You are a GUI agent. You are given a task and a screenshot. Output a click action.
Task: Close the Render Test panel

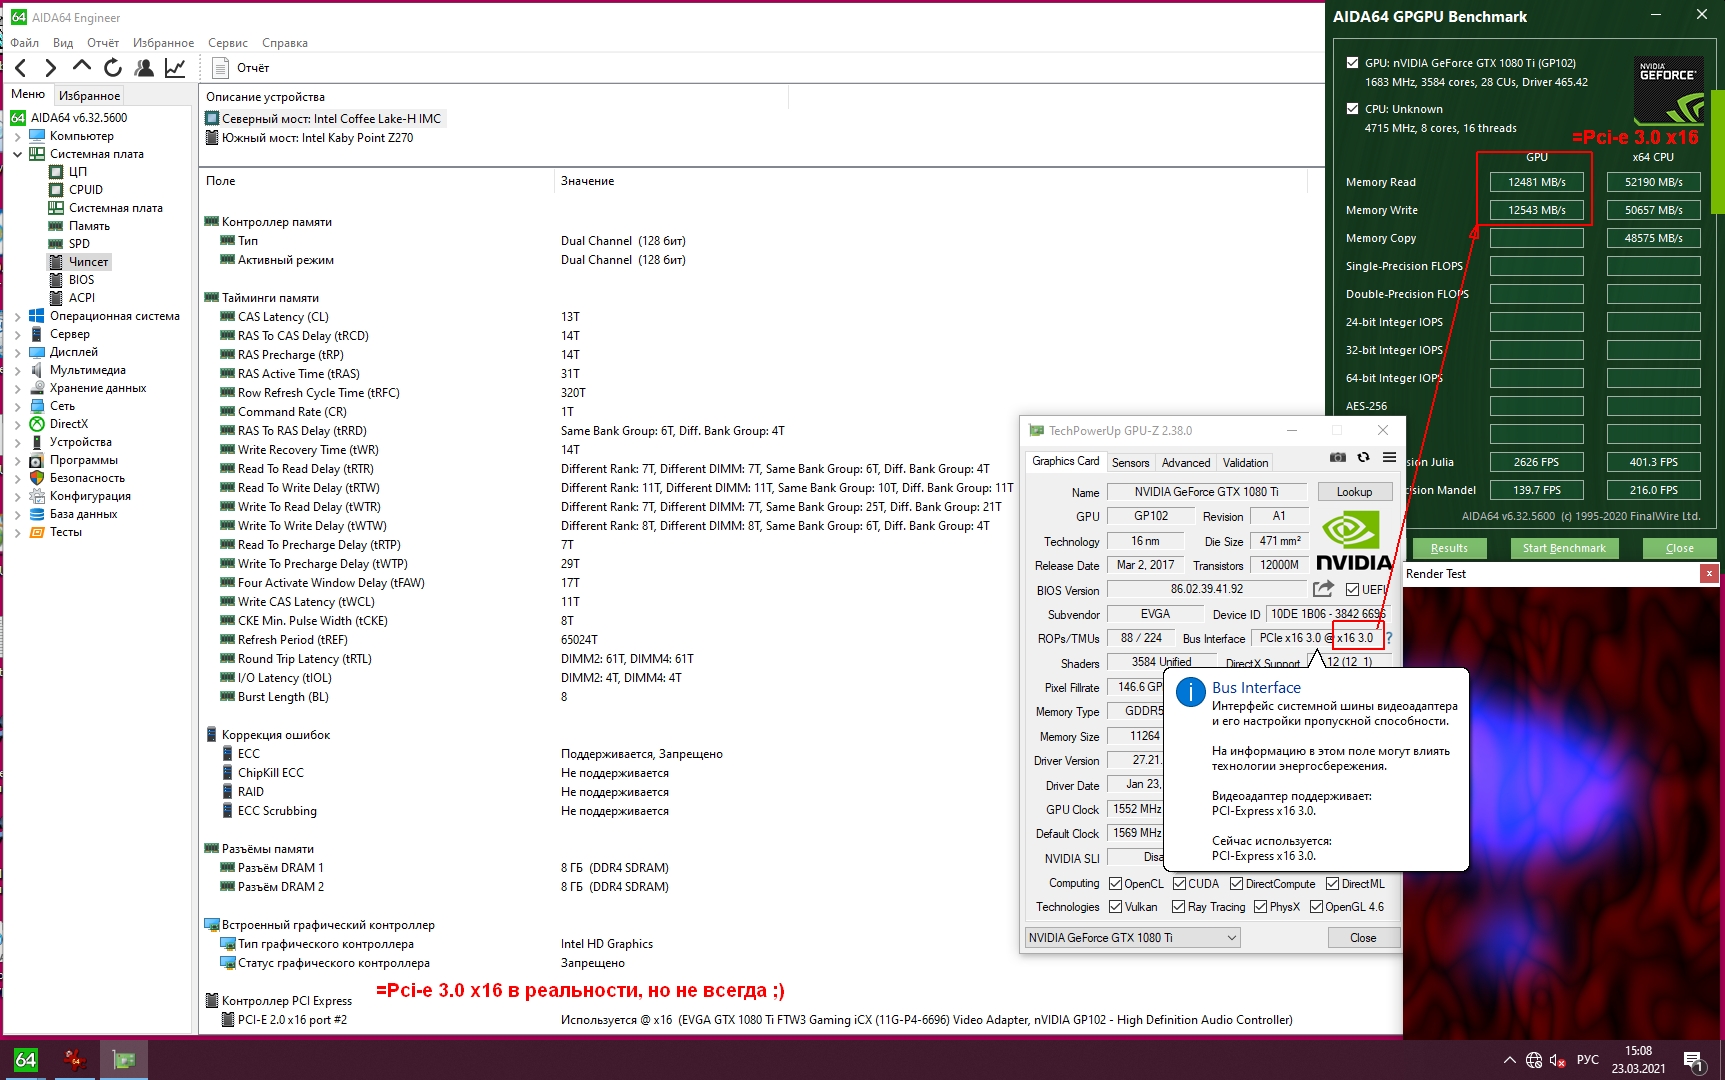tap(1710, 574)
